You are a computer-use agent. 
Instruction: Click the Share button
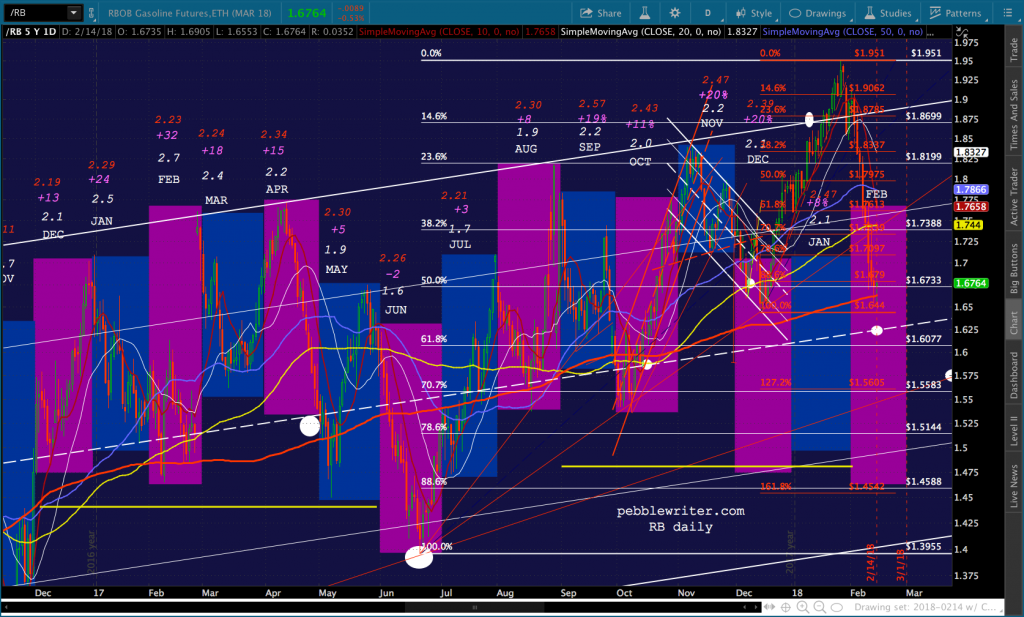tap(601, 13)
